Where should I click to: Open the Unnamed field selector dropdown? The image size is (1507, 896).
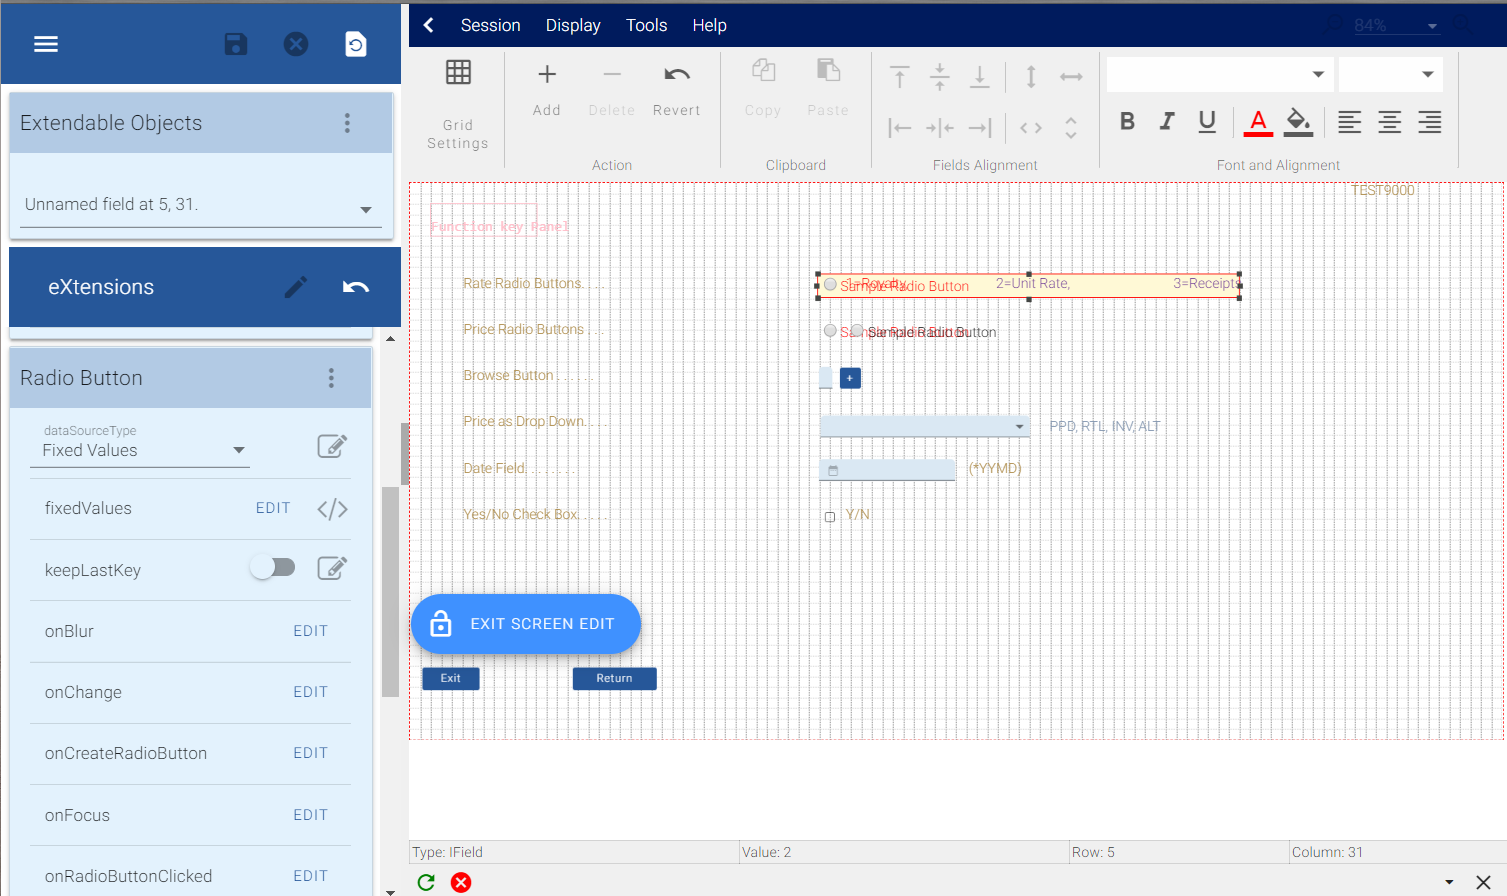365,209
